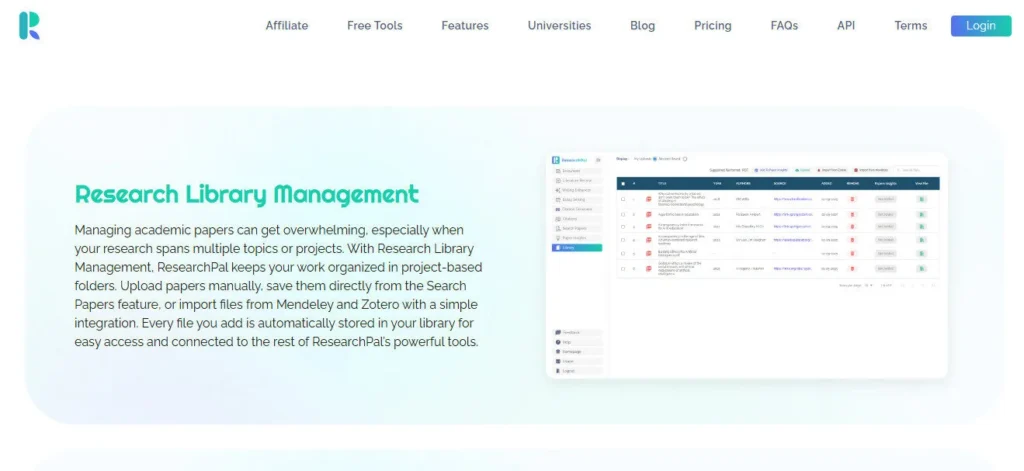This screenshot has height=471, width=1024.
Task: Open the Affiliate page
Action: [x=287, y=25]
